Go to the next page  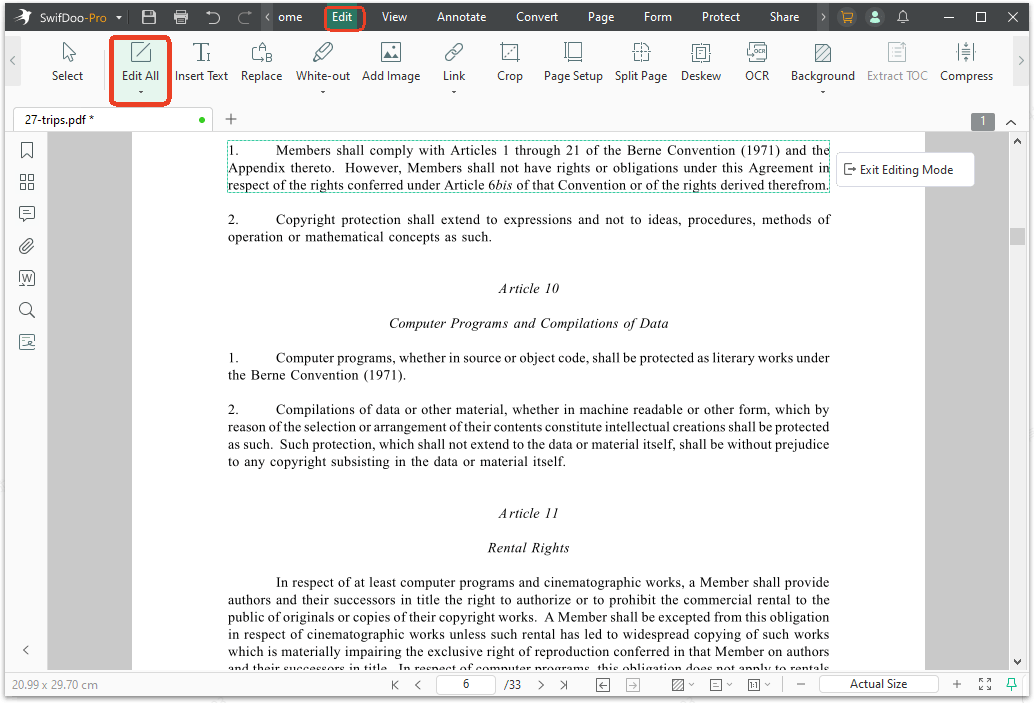click(541, 685)
